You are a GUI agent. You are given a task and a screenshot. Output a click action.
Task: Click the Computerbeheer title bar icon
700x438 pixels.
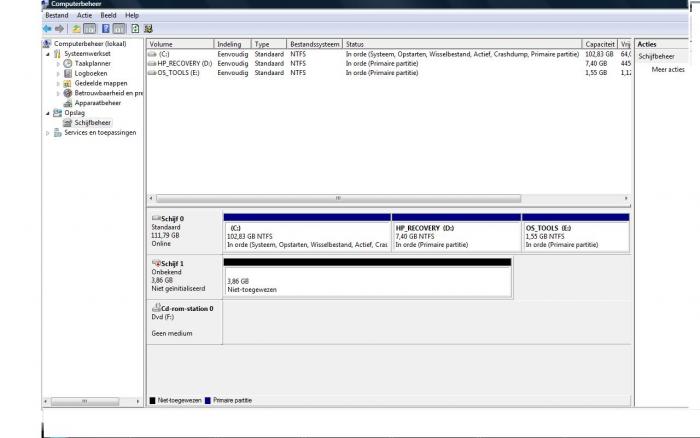[x=45, y=4]
